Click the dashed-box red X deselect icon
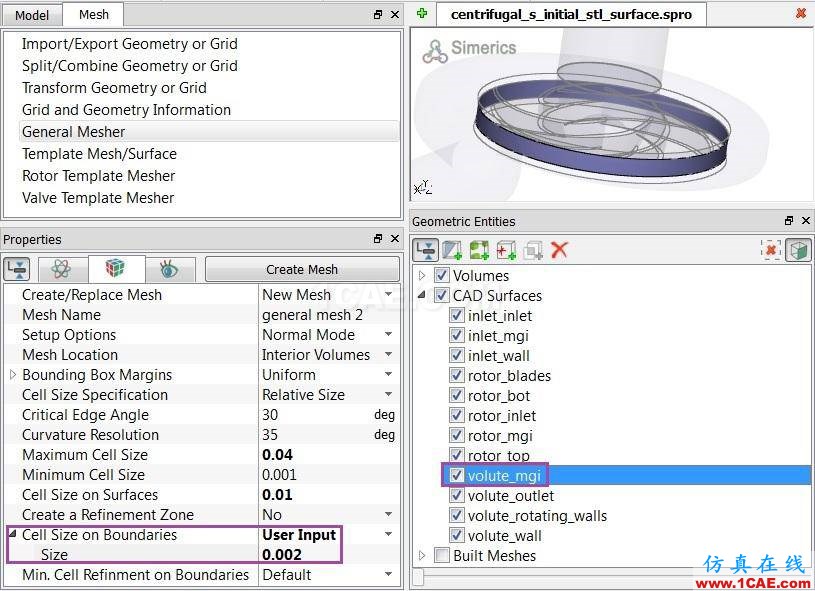 pos(771,250)
